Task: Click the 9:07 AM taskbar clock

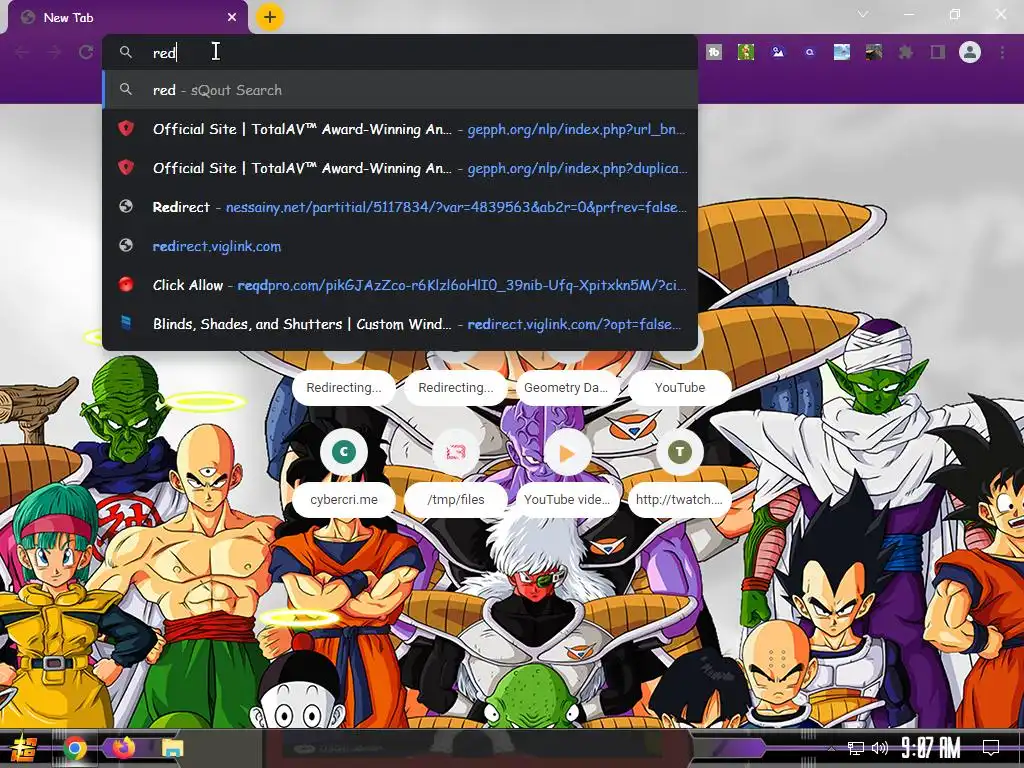Action: pyautogui.click(x=931, y=748)
